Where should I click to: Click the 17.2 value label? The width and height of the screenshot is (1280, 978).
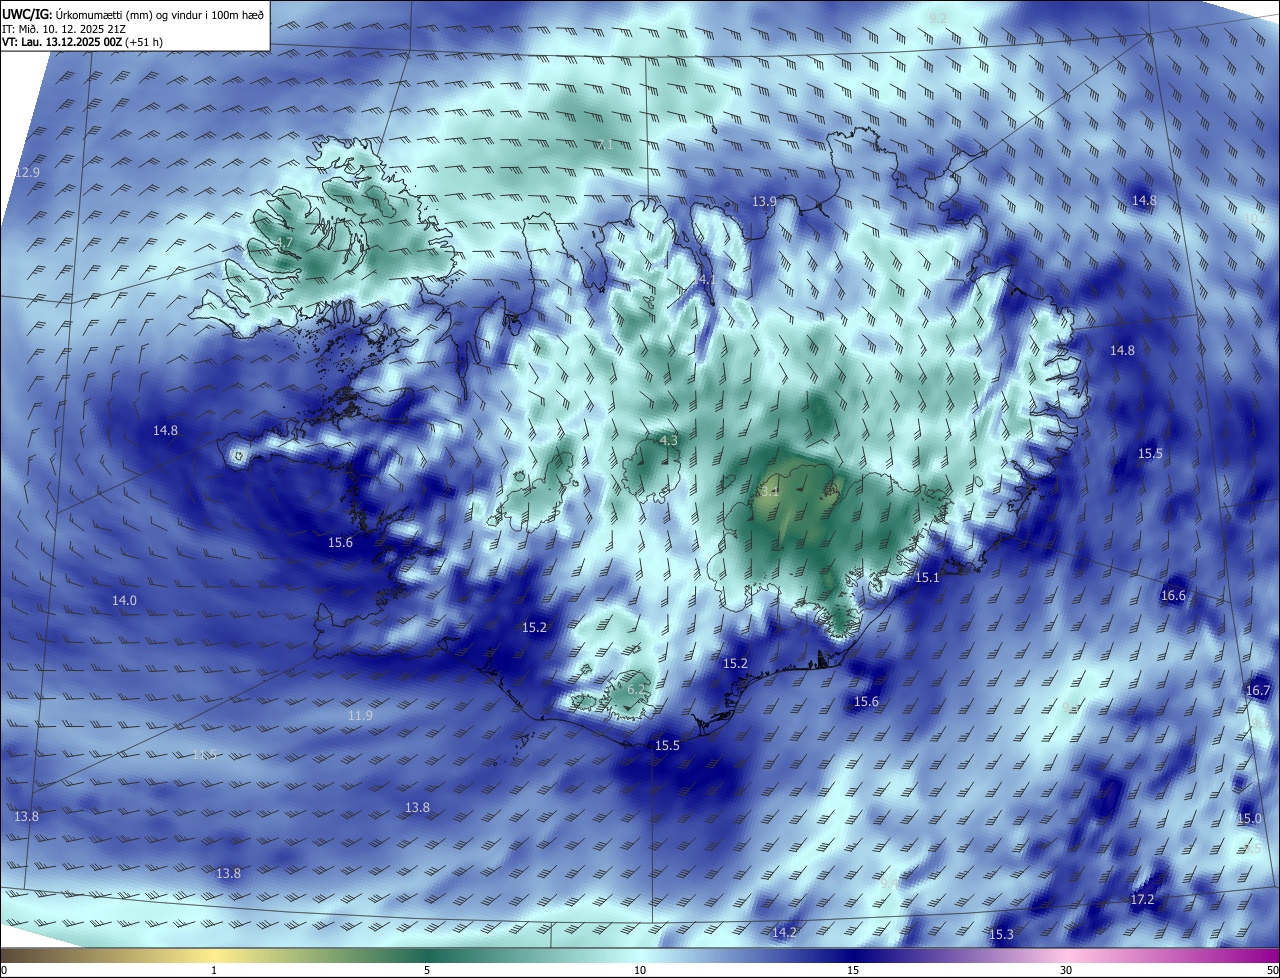point(1142,900)
